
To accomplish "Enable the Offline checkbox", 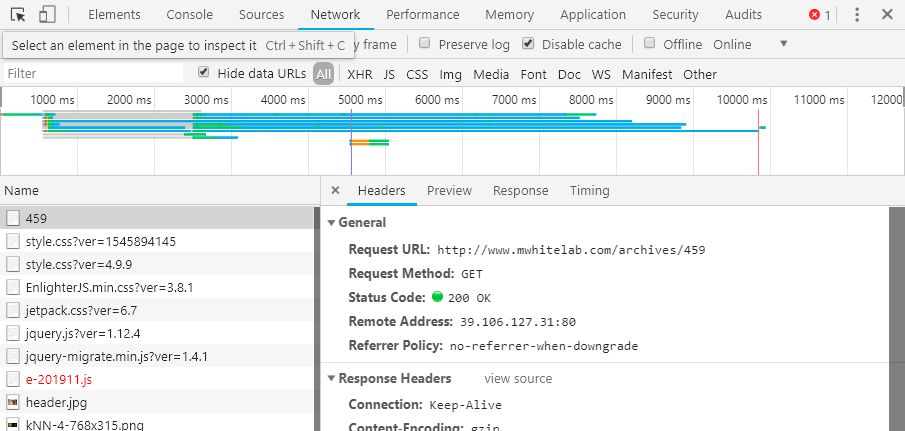I will [x=649, y=43].
